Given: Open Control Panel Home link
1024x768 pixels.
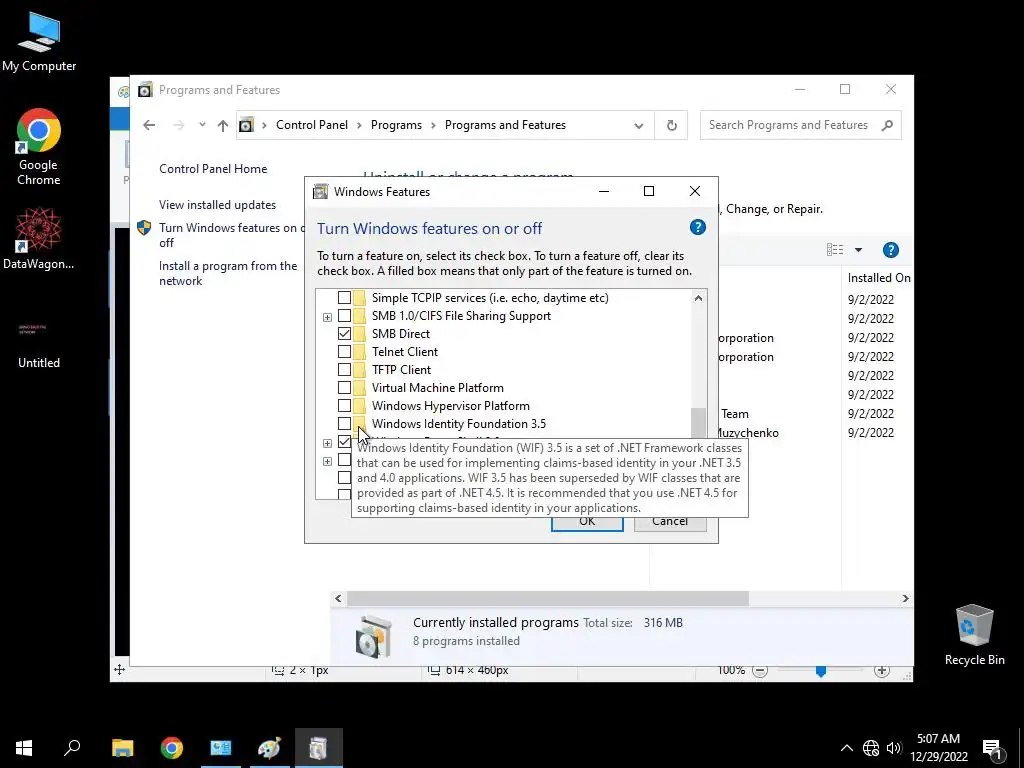Looking at the screenshot, I should [x=213, y=168].
